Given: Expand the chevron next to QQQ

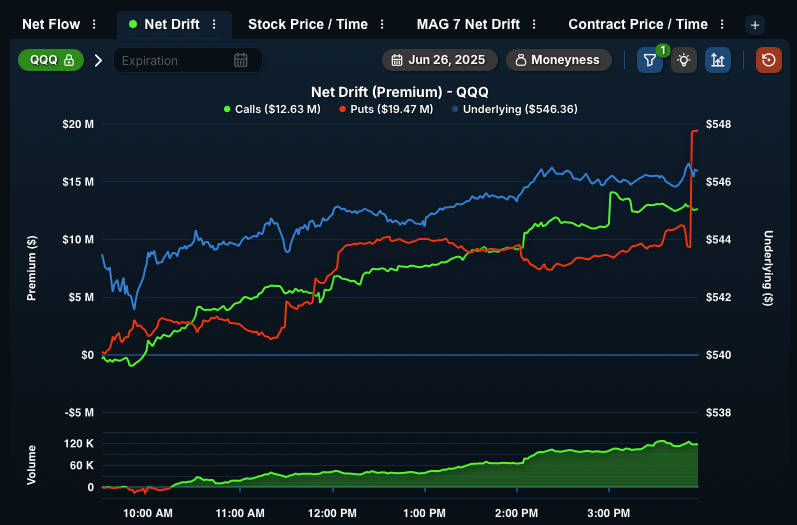Looking at the screenshot, I should 98,60.
